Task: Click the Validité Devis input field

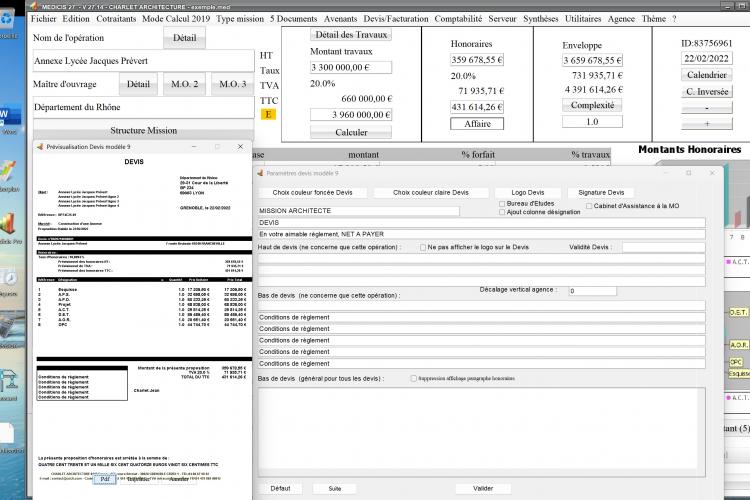Action: [x=663, y=247]
